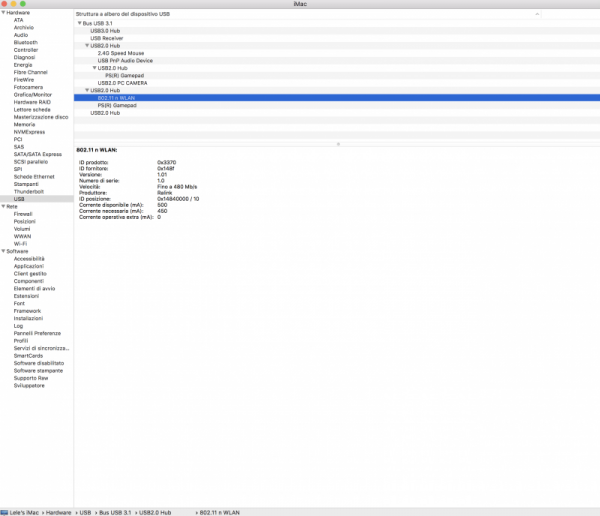Click the green zoom window button
The width and height of the screenshot is (600, 516).
pos(23,4)
